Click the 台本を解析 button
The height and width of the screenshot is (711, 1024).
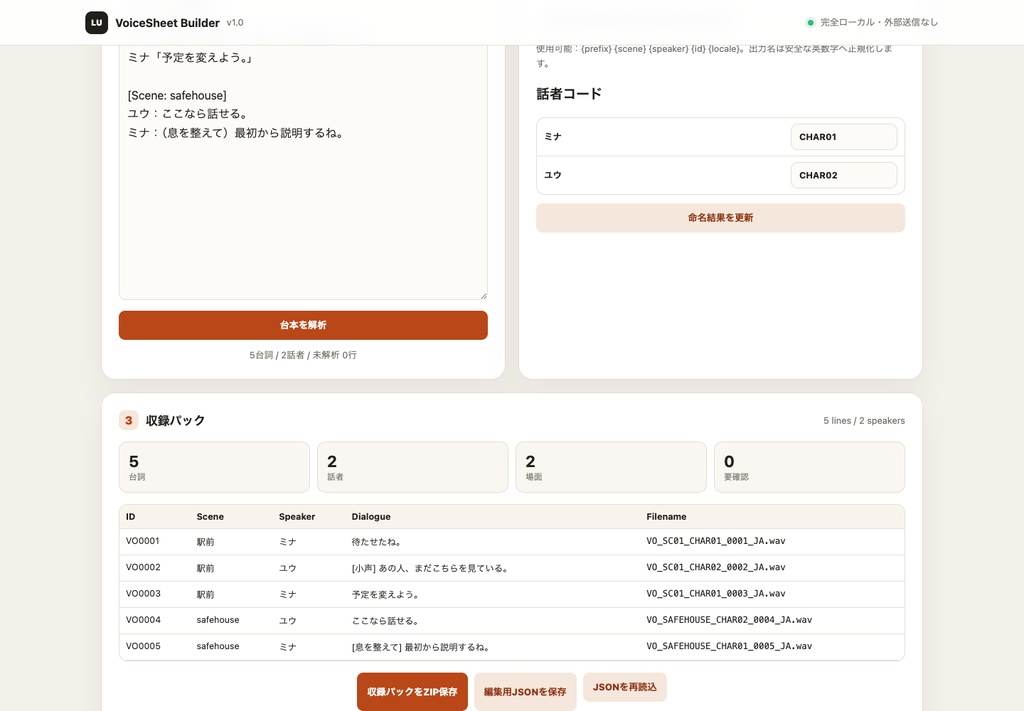(x=303, y=325)
